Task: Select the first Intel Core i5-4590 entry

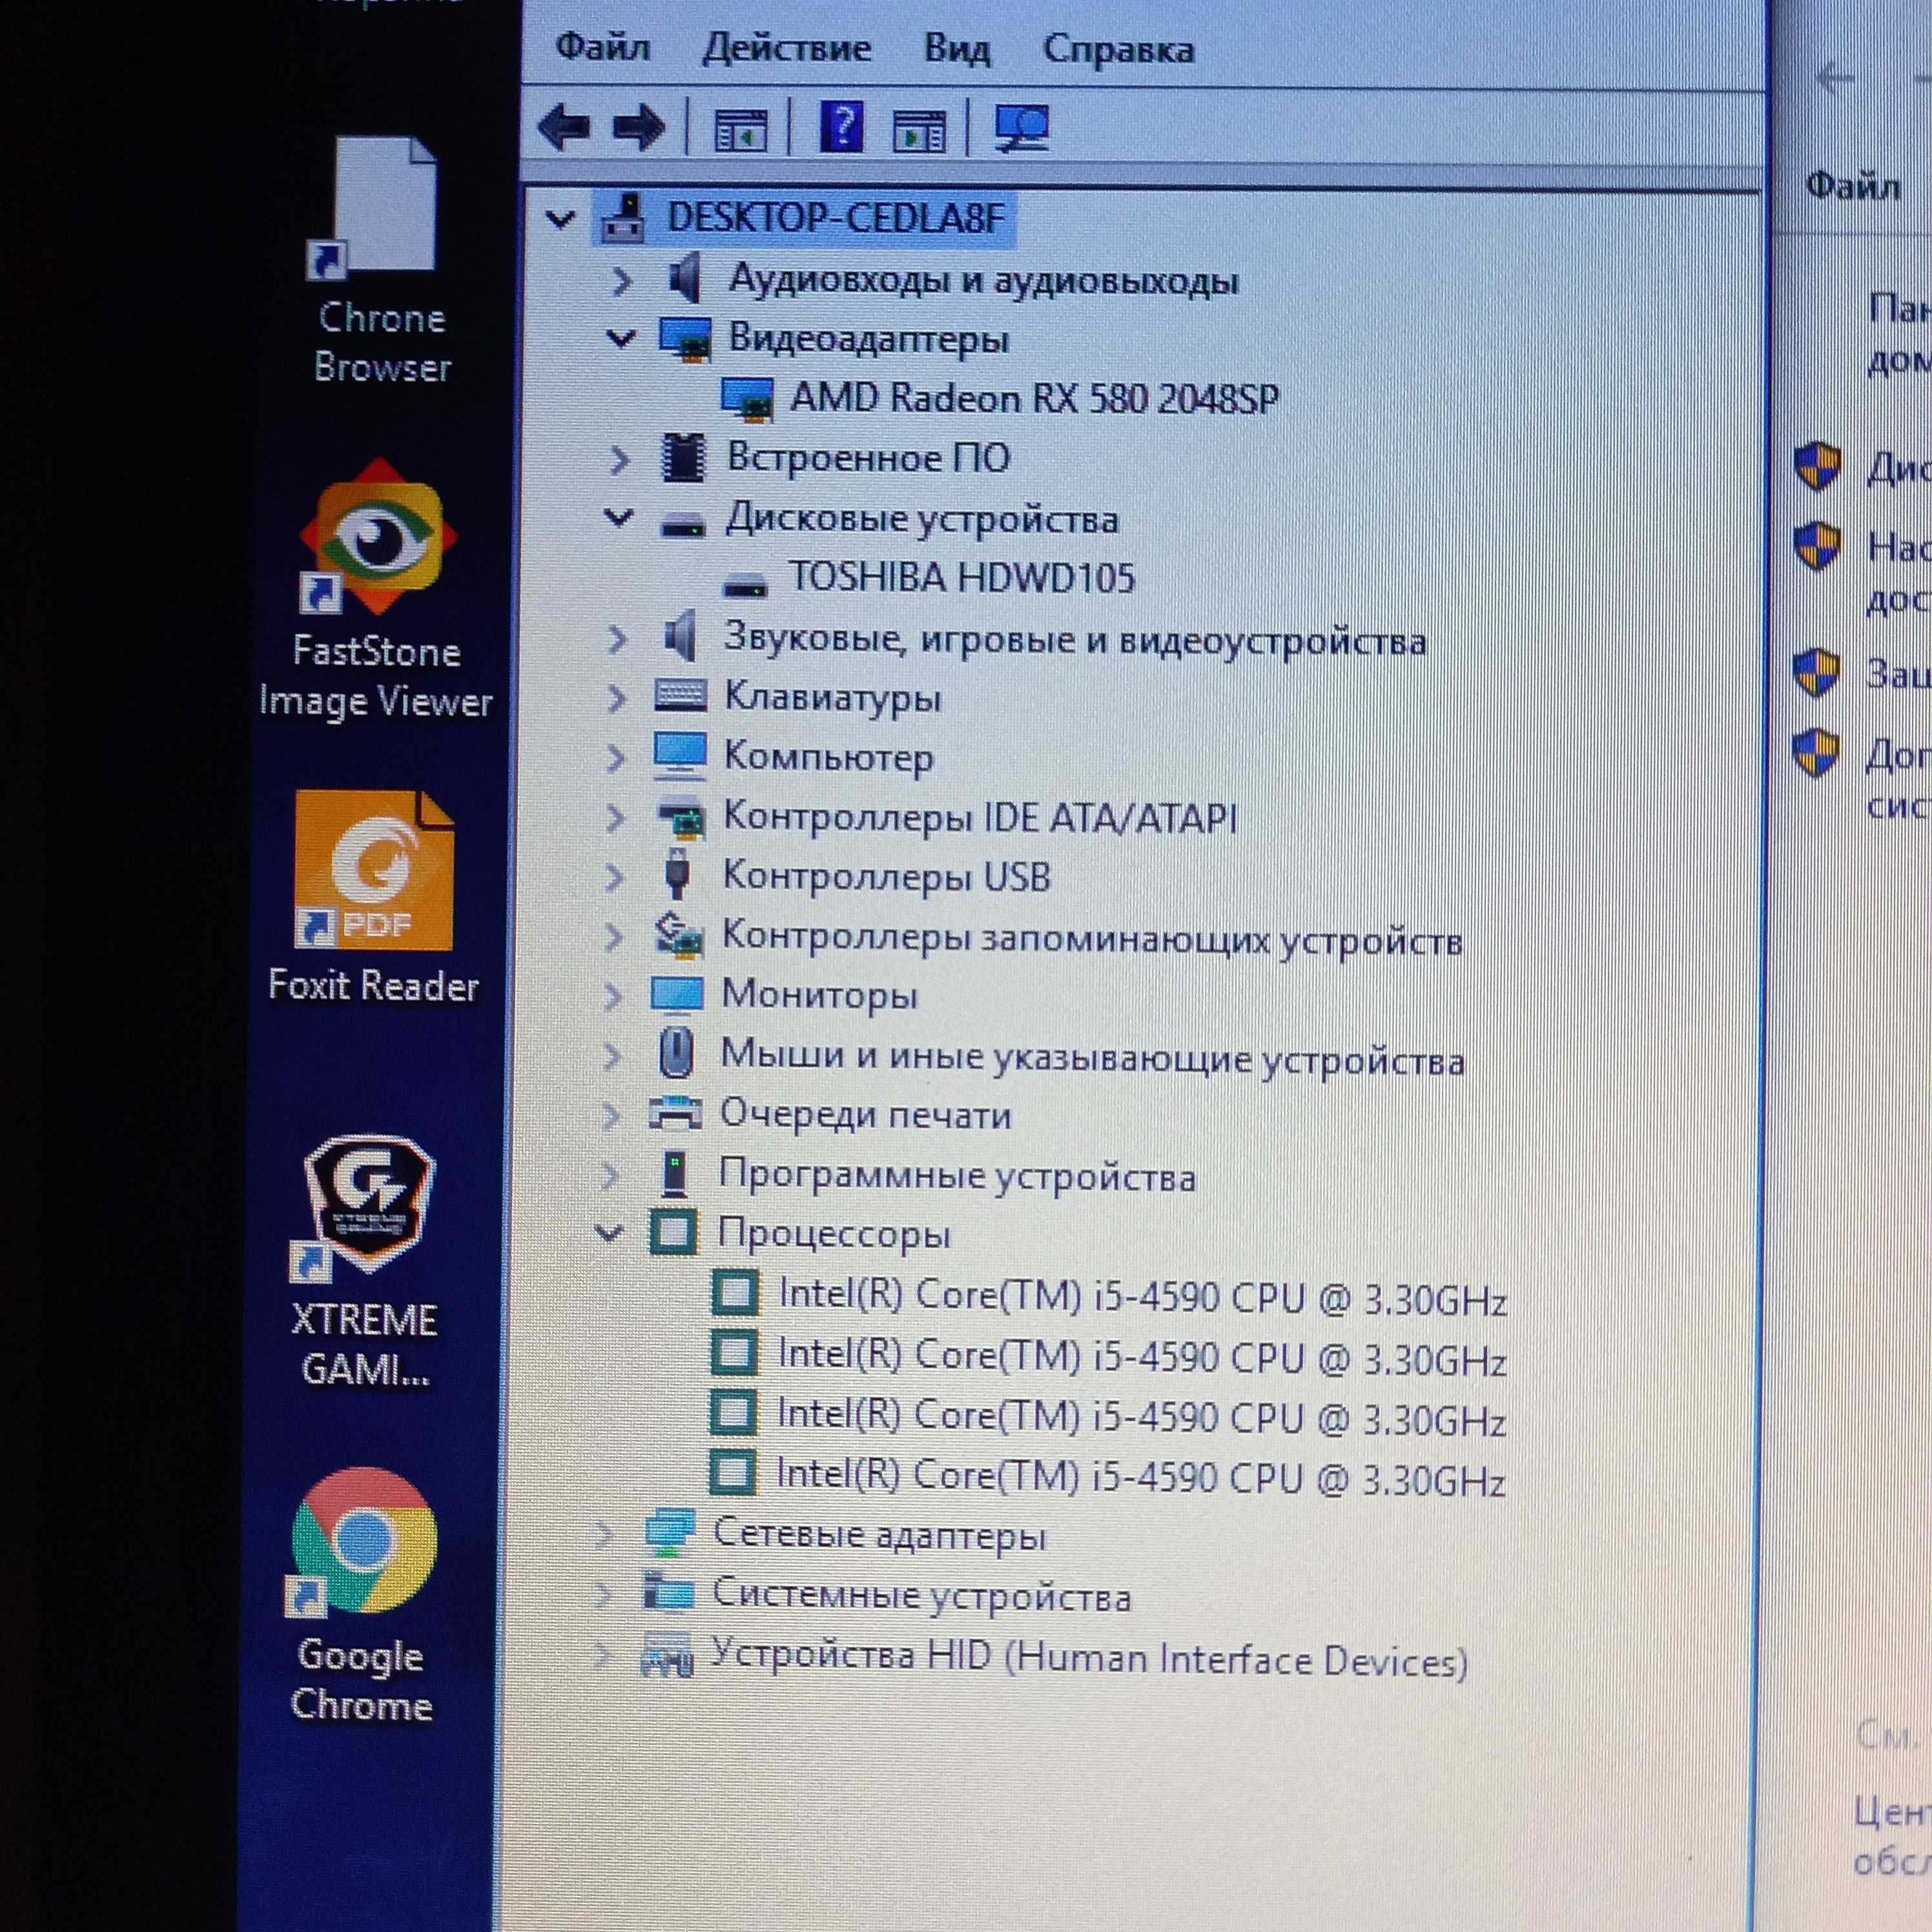Action: 1142,1297
